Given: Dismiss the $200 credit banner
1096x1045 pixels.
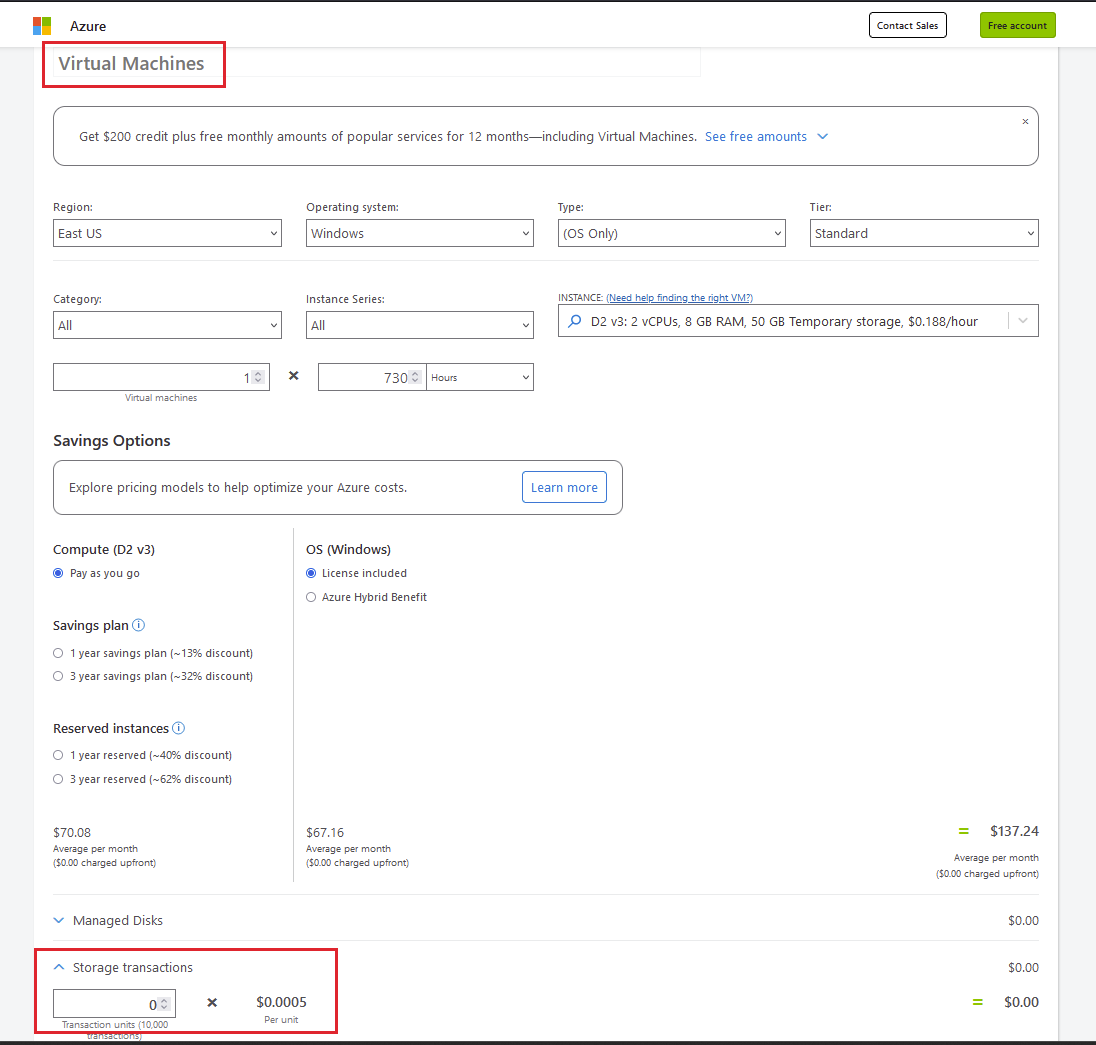Looking at the screenshot, I should [x=1025, y=120].
